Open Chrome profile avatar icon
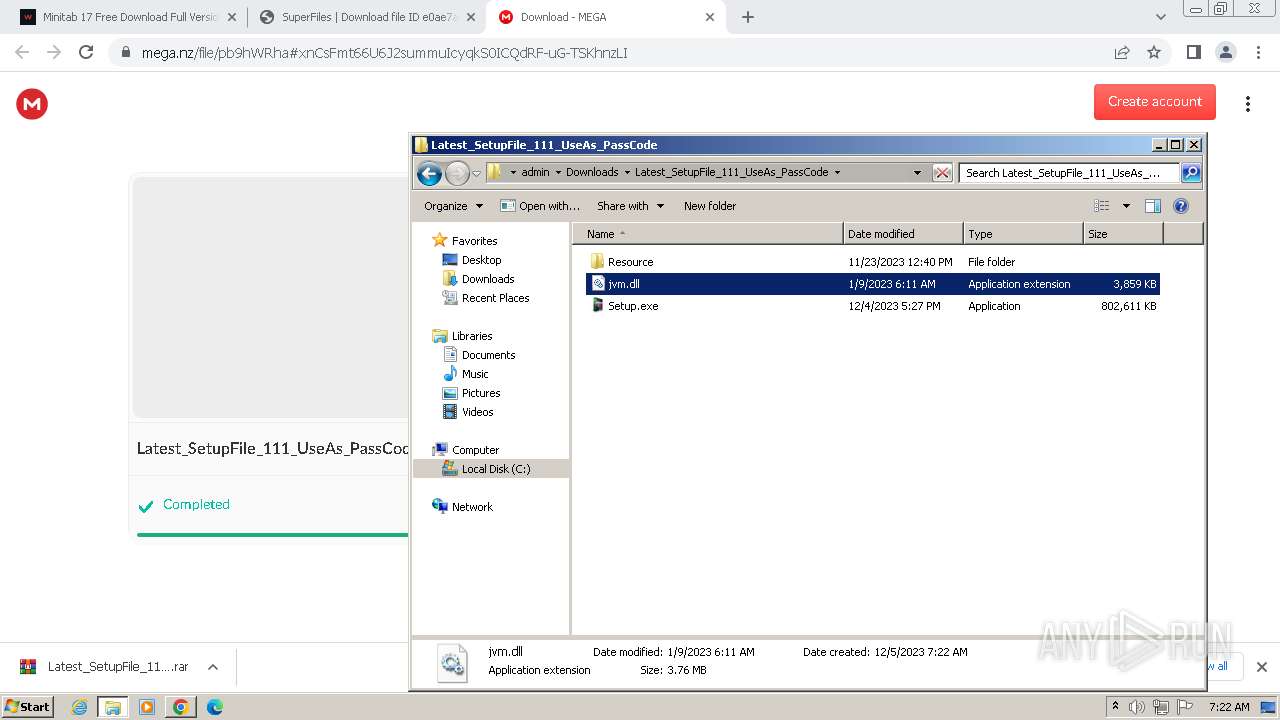 point(1225,52)
